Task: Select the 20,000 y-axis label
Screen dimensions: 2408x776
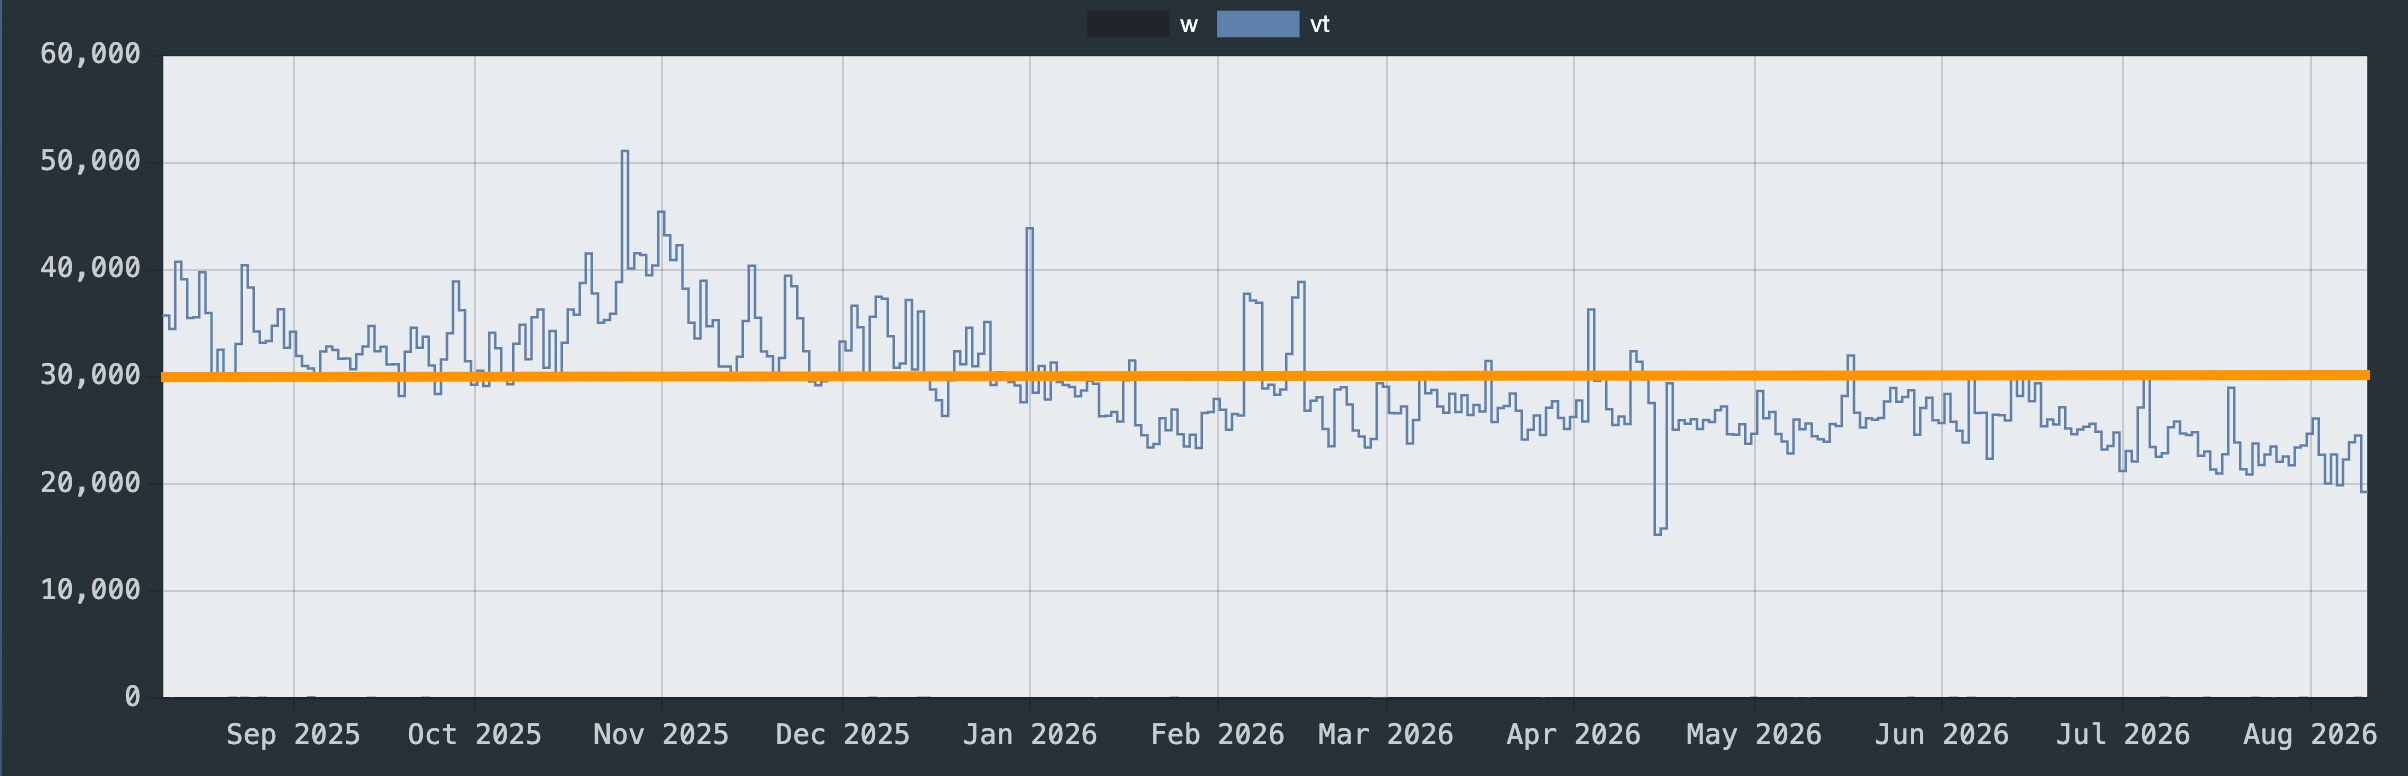Action: click(90, 483)
